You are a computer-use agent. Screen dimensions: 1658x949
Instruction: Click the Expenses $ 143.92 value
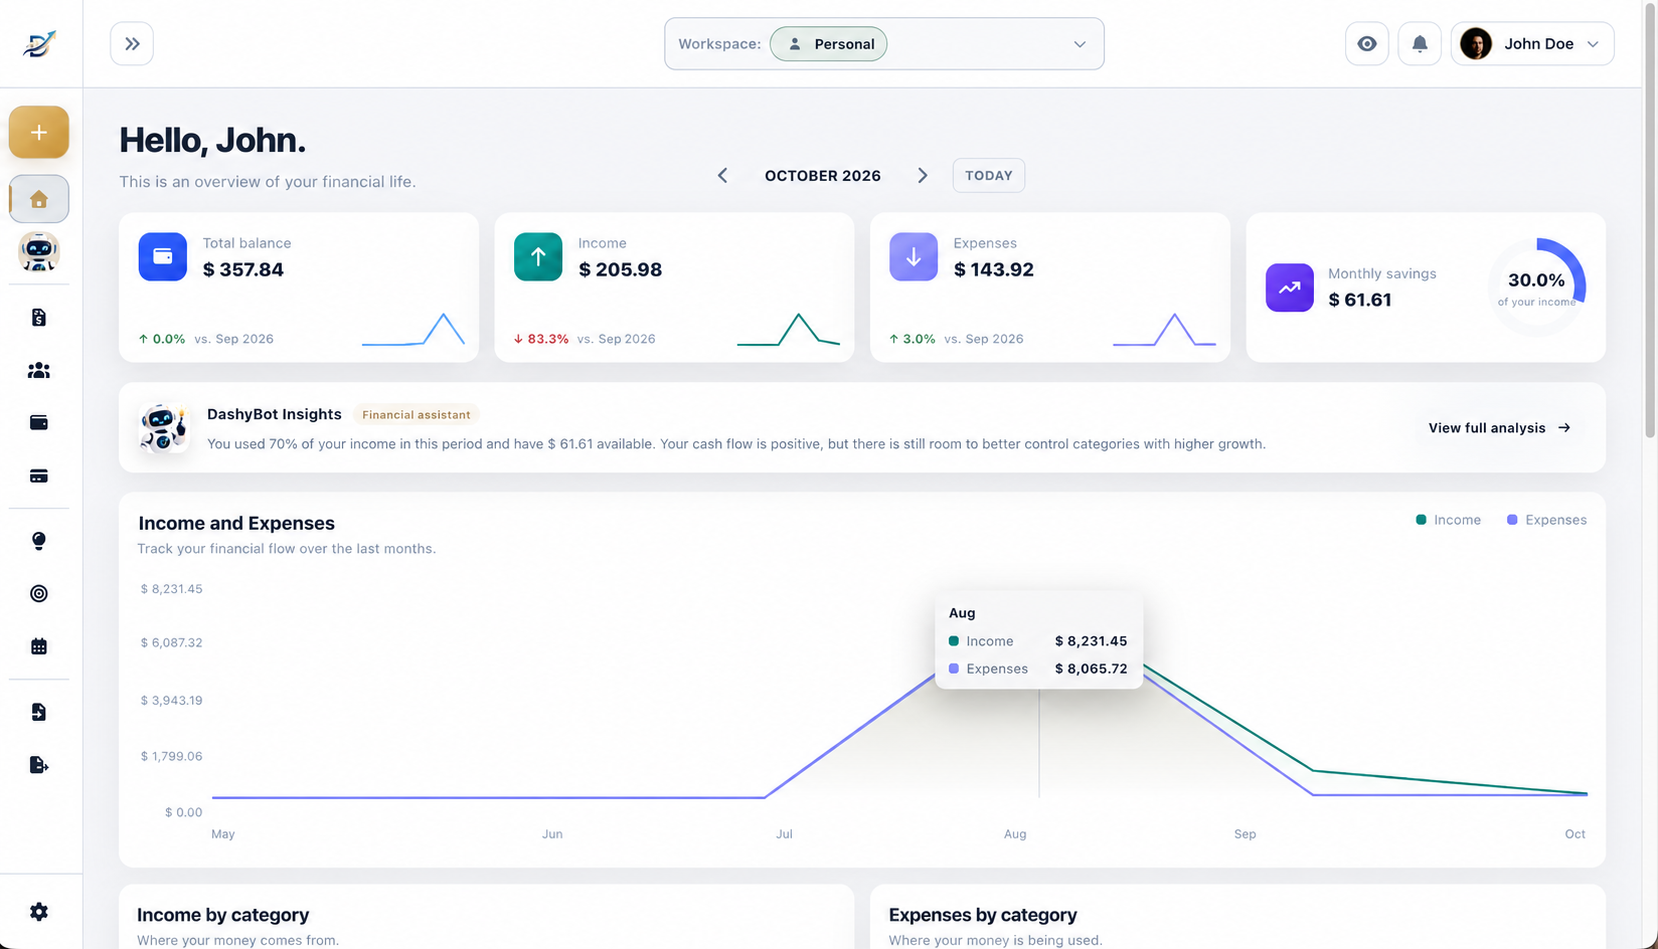(x=994, y=270)
